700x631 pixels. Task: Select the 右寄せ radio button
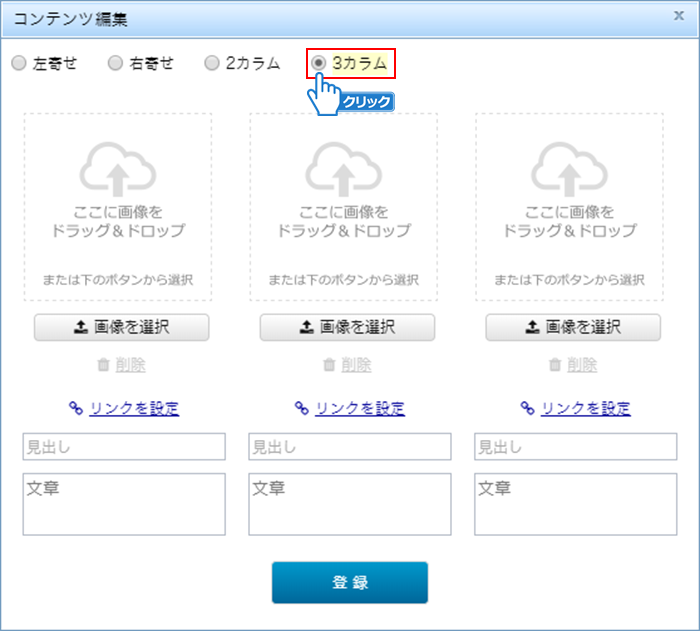click(x=115, y=64)
